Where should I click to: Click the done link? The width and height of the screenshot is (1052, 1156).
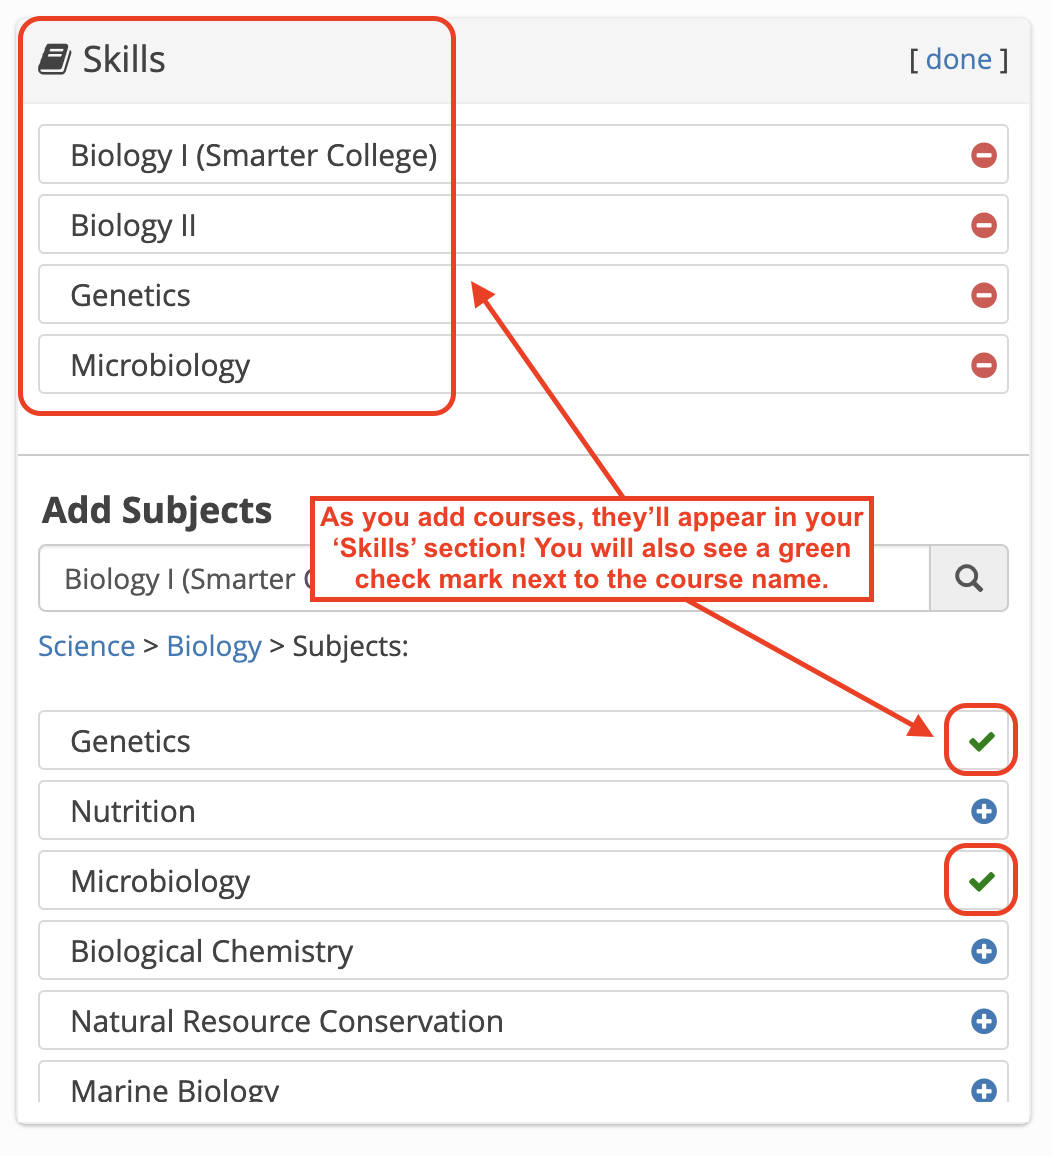958,59
